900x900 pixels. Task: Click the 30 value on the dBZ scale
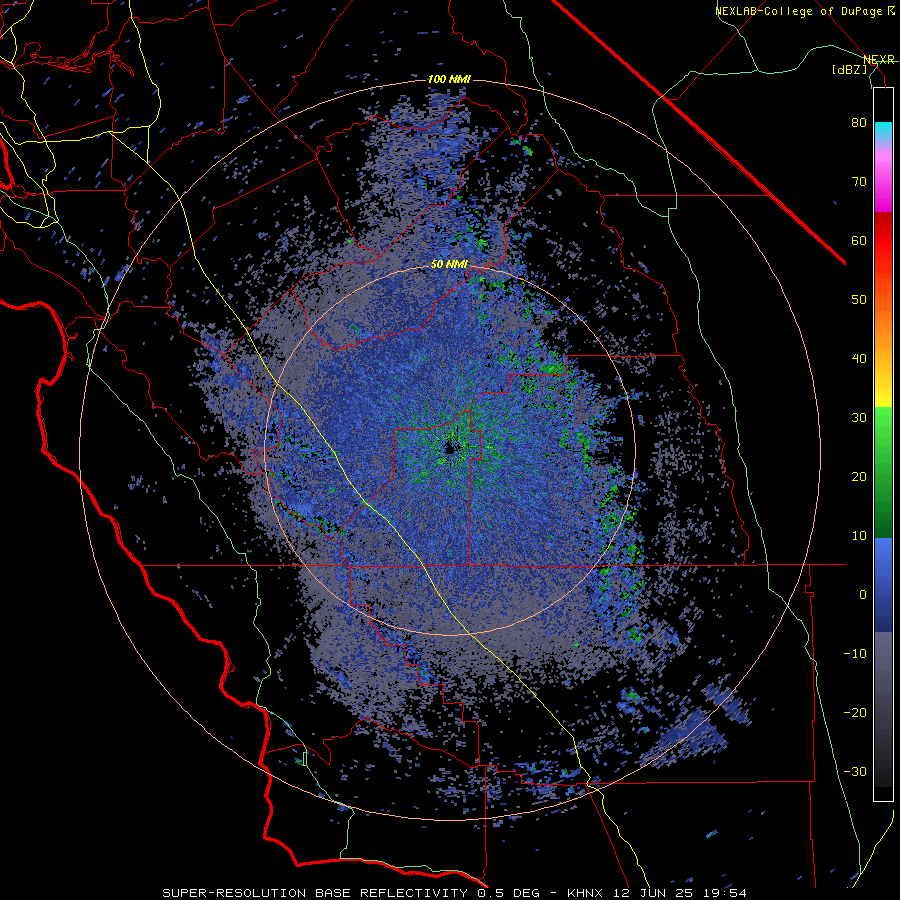pyautogui.click(x=859, y=417)
